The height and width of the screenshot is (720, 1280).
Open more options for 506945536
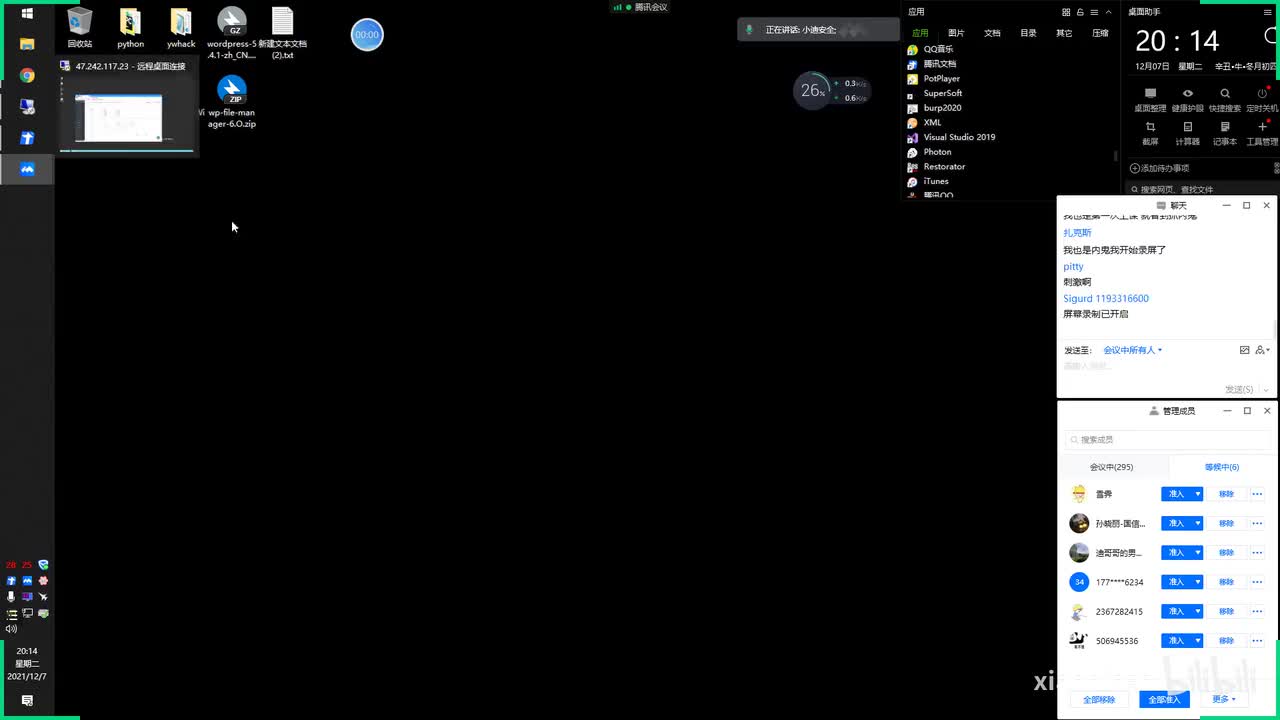pyautogui.click(x=1257, y=640)
